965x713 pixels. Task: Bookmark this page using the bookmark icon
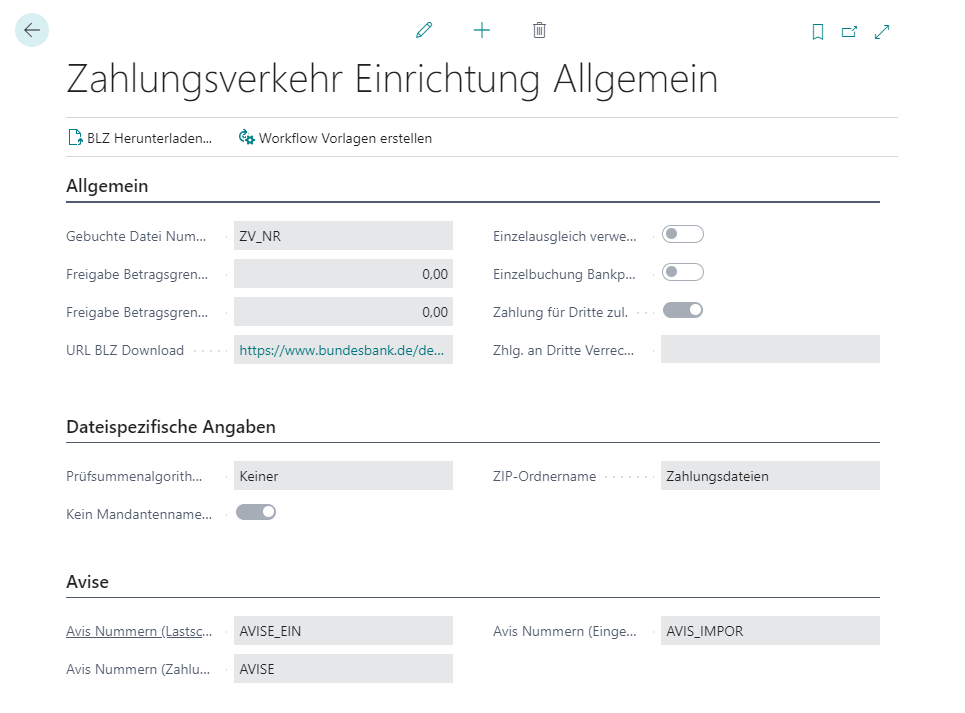pyautogui.click(x=817, y=31)
